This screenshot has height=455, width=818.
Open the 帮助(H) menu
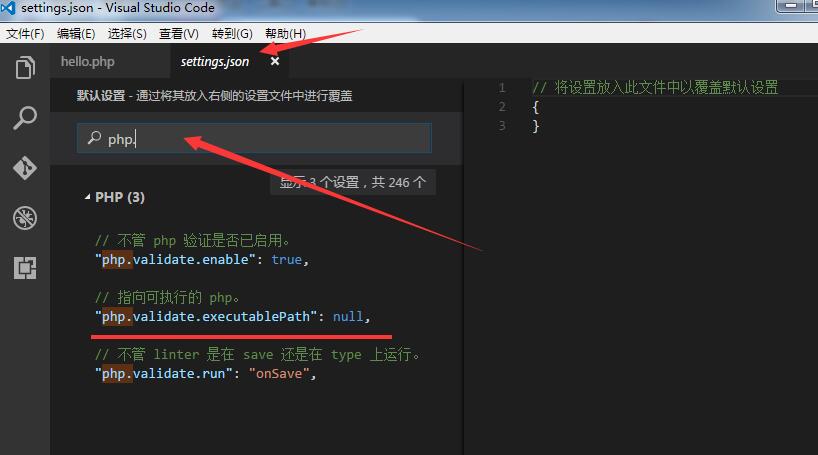285,34
